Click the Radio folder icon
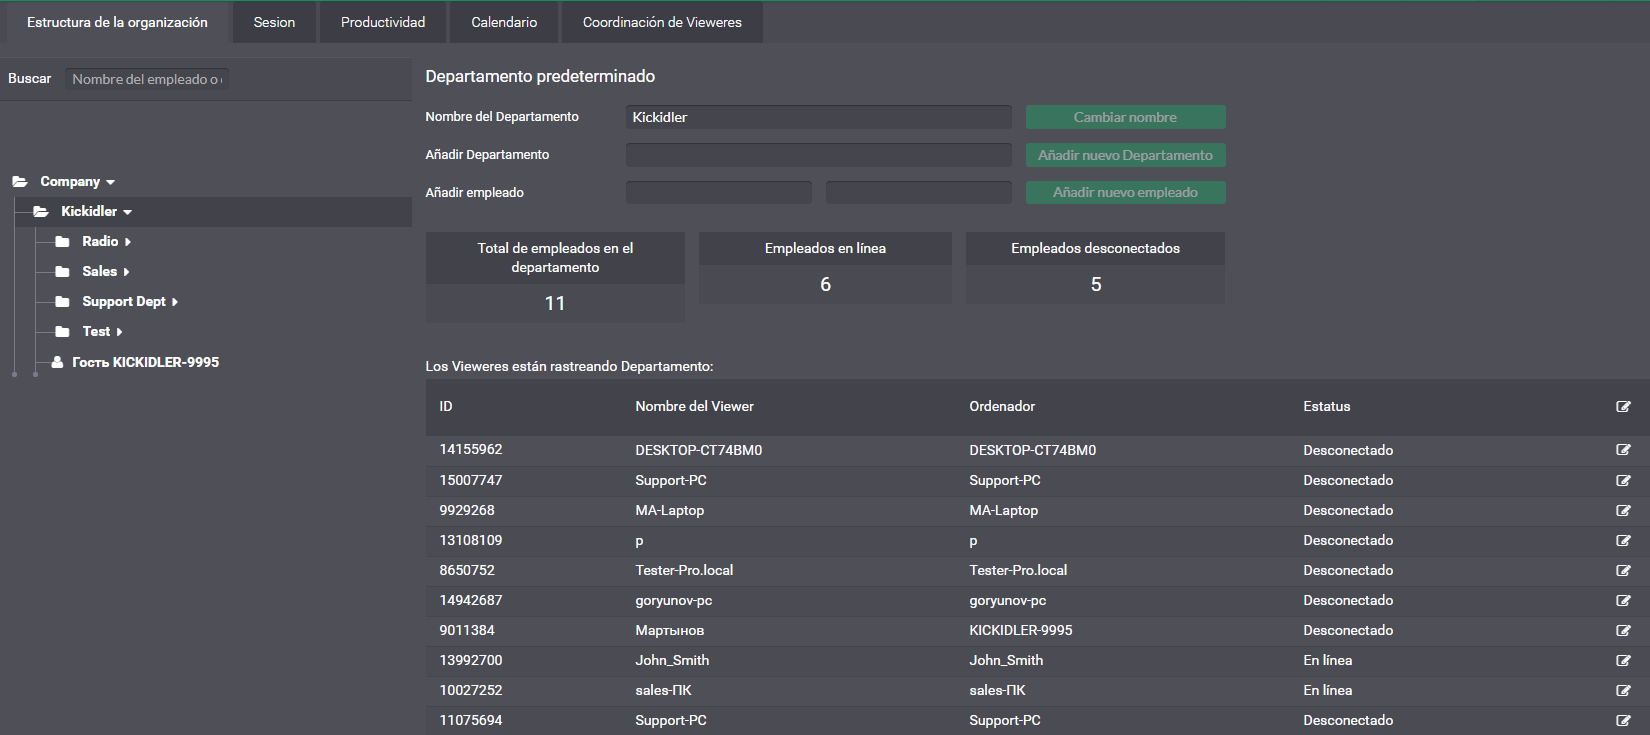The image size is (1650, 735). pos(62,241)
